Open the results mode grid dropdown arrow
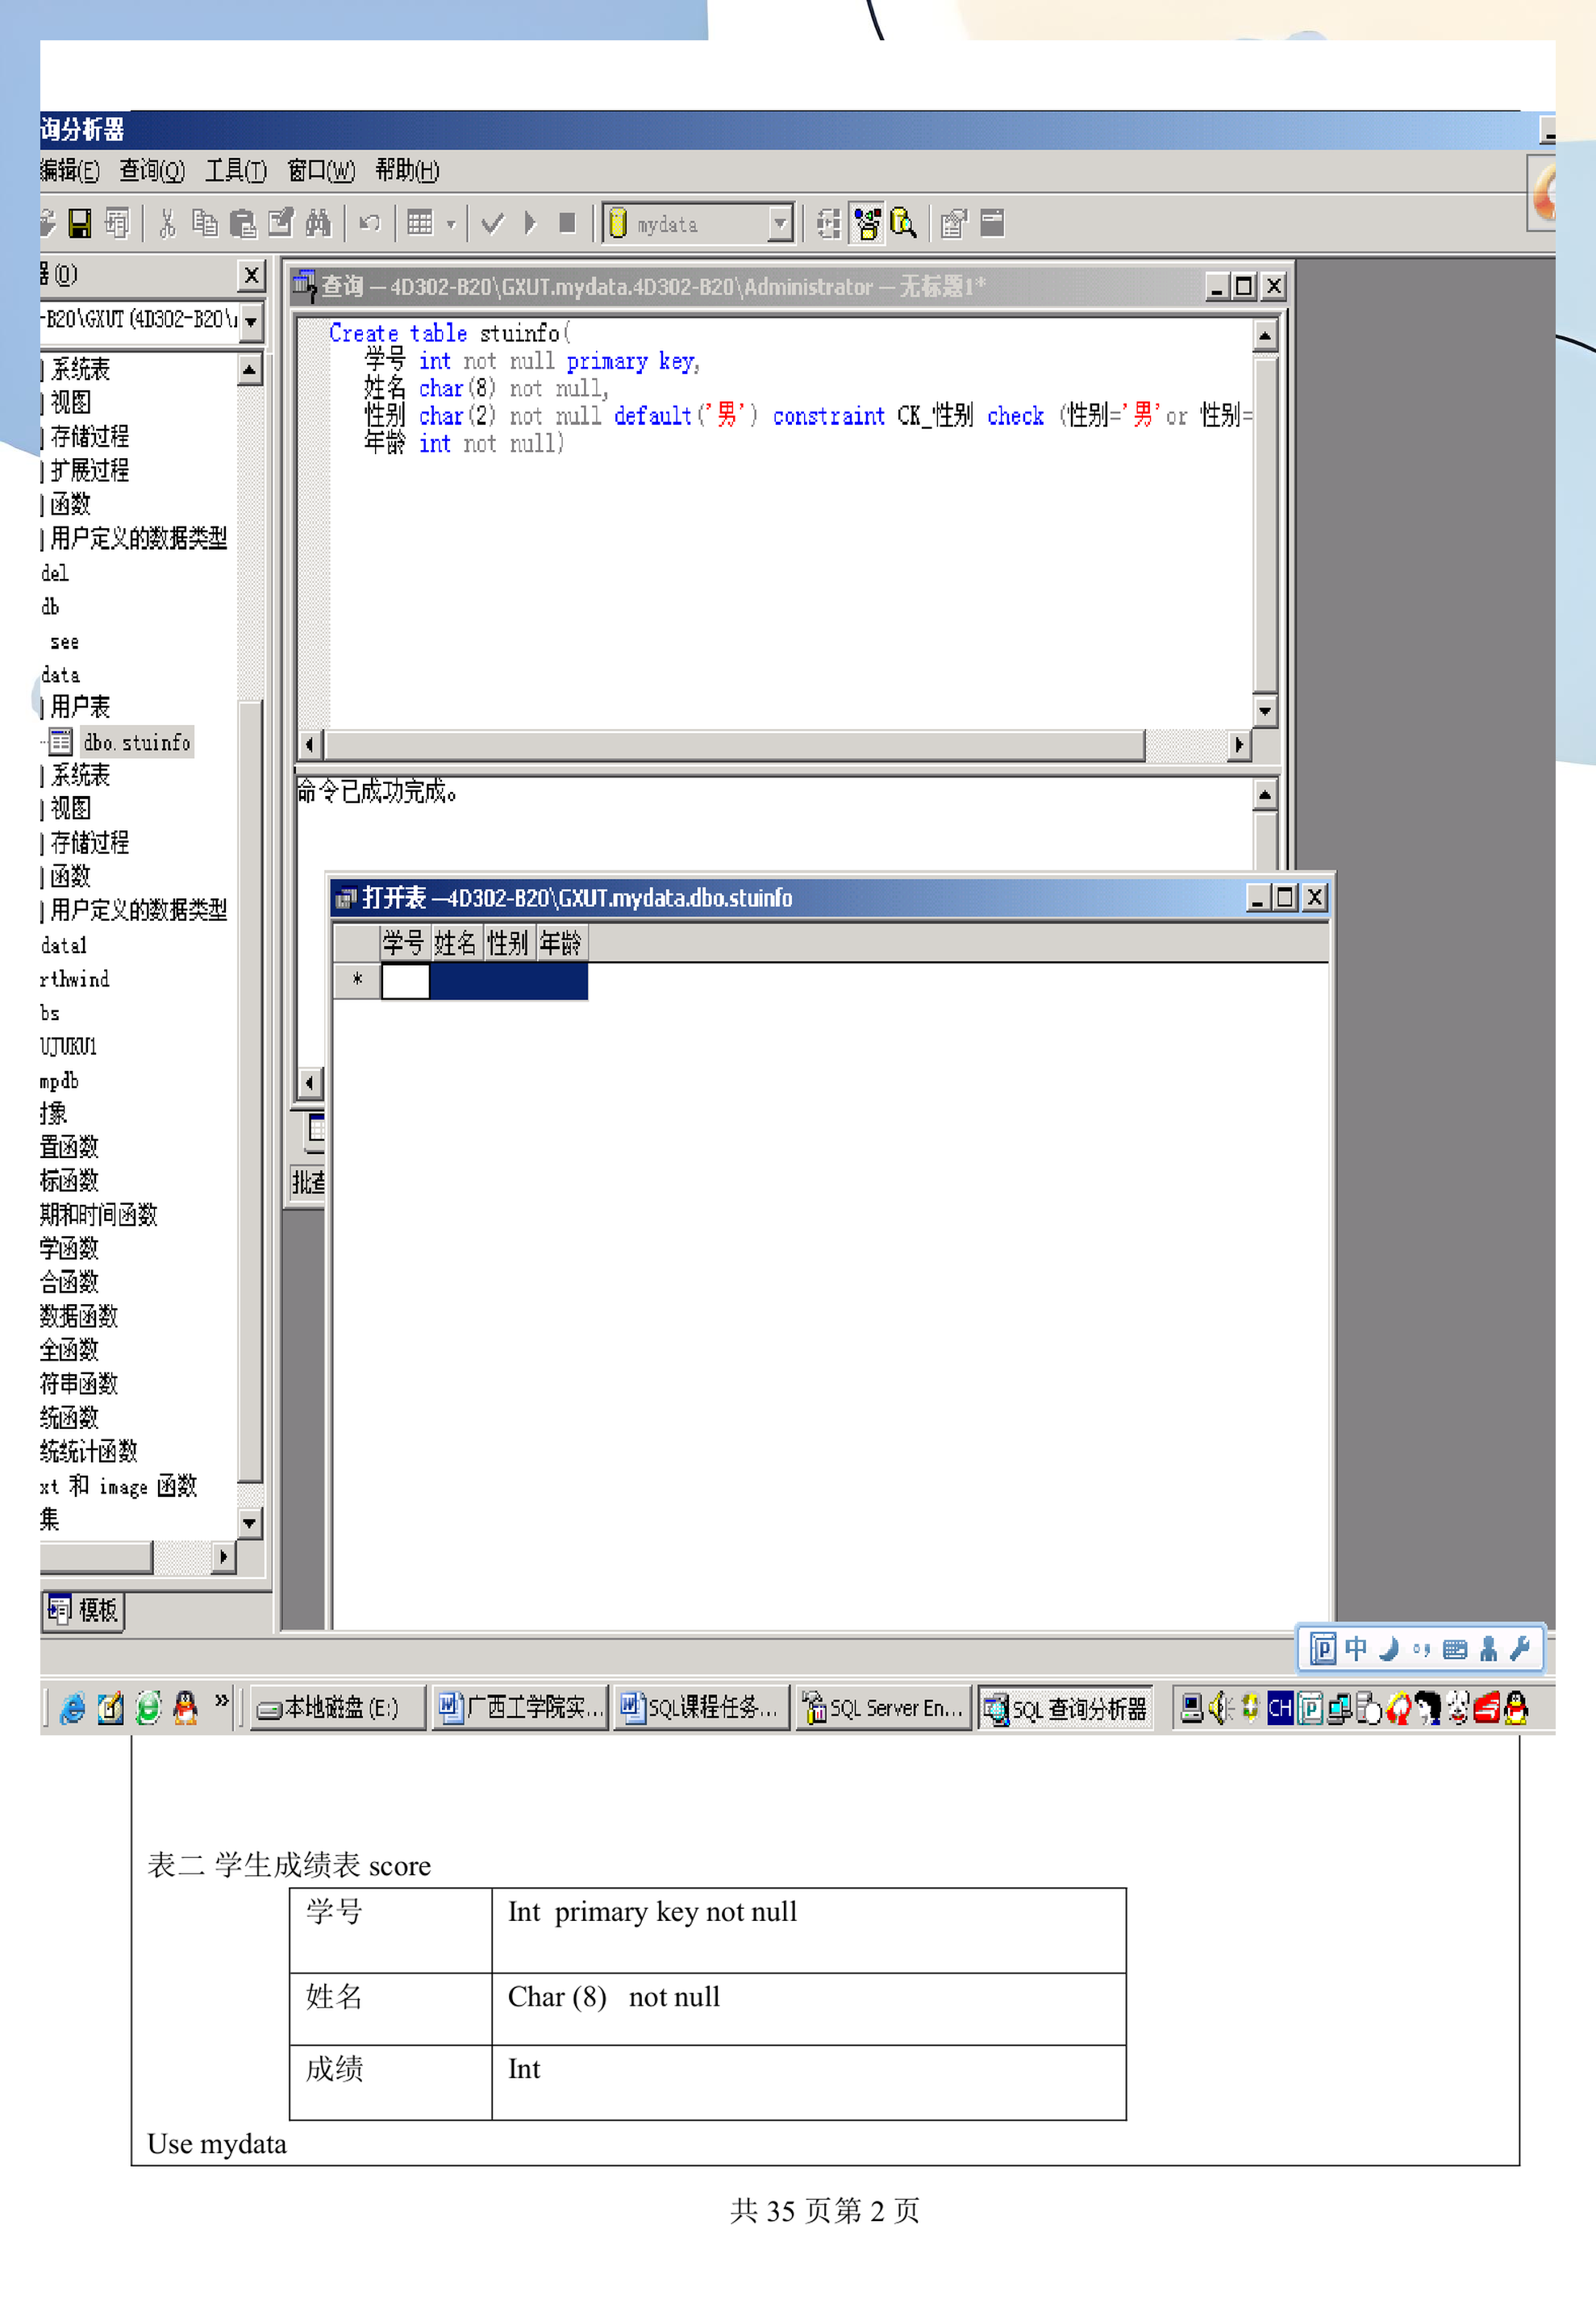Screen dimensions: 1596x2300 [x=451, y=224]
